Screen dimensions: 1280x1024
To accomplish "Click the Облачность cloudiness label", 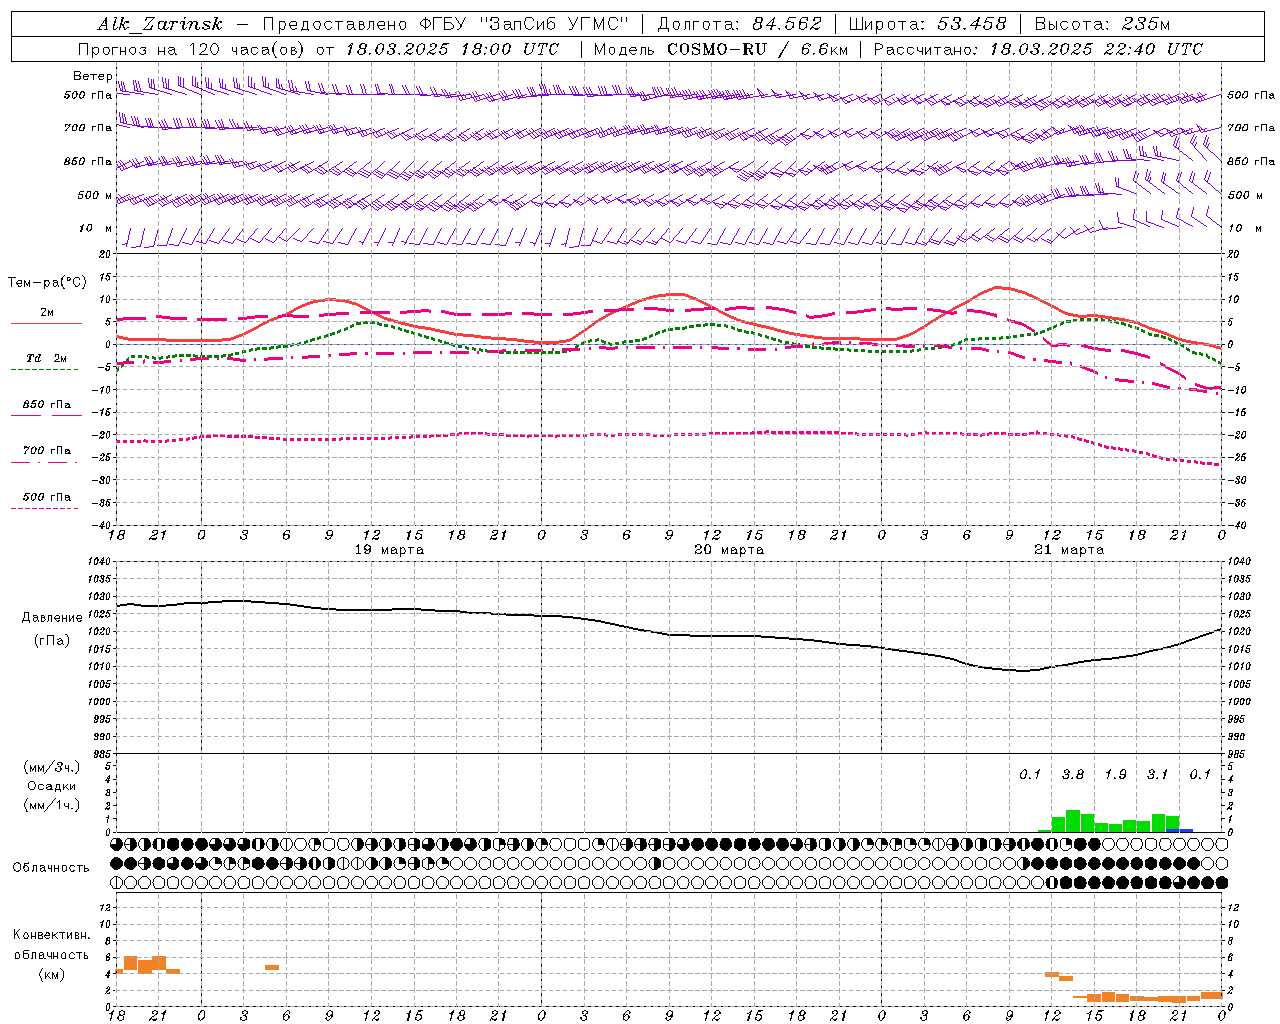I will click(x=51, y=868).
